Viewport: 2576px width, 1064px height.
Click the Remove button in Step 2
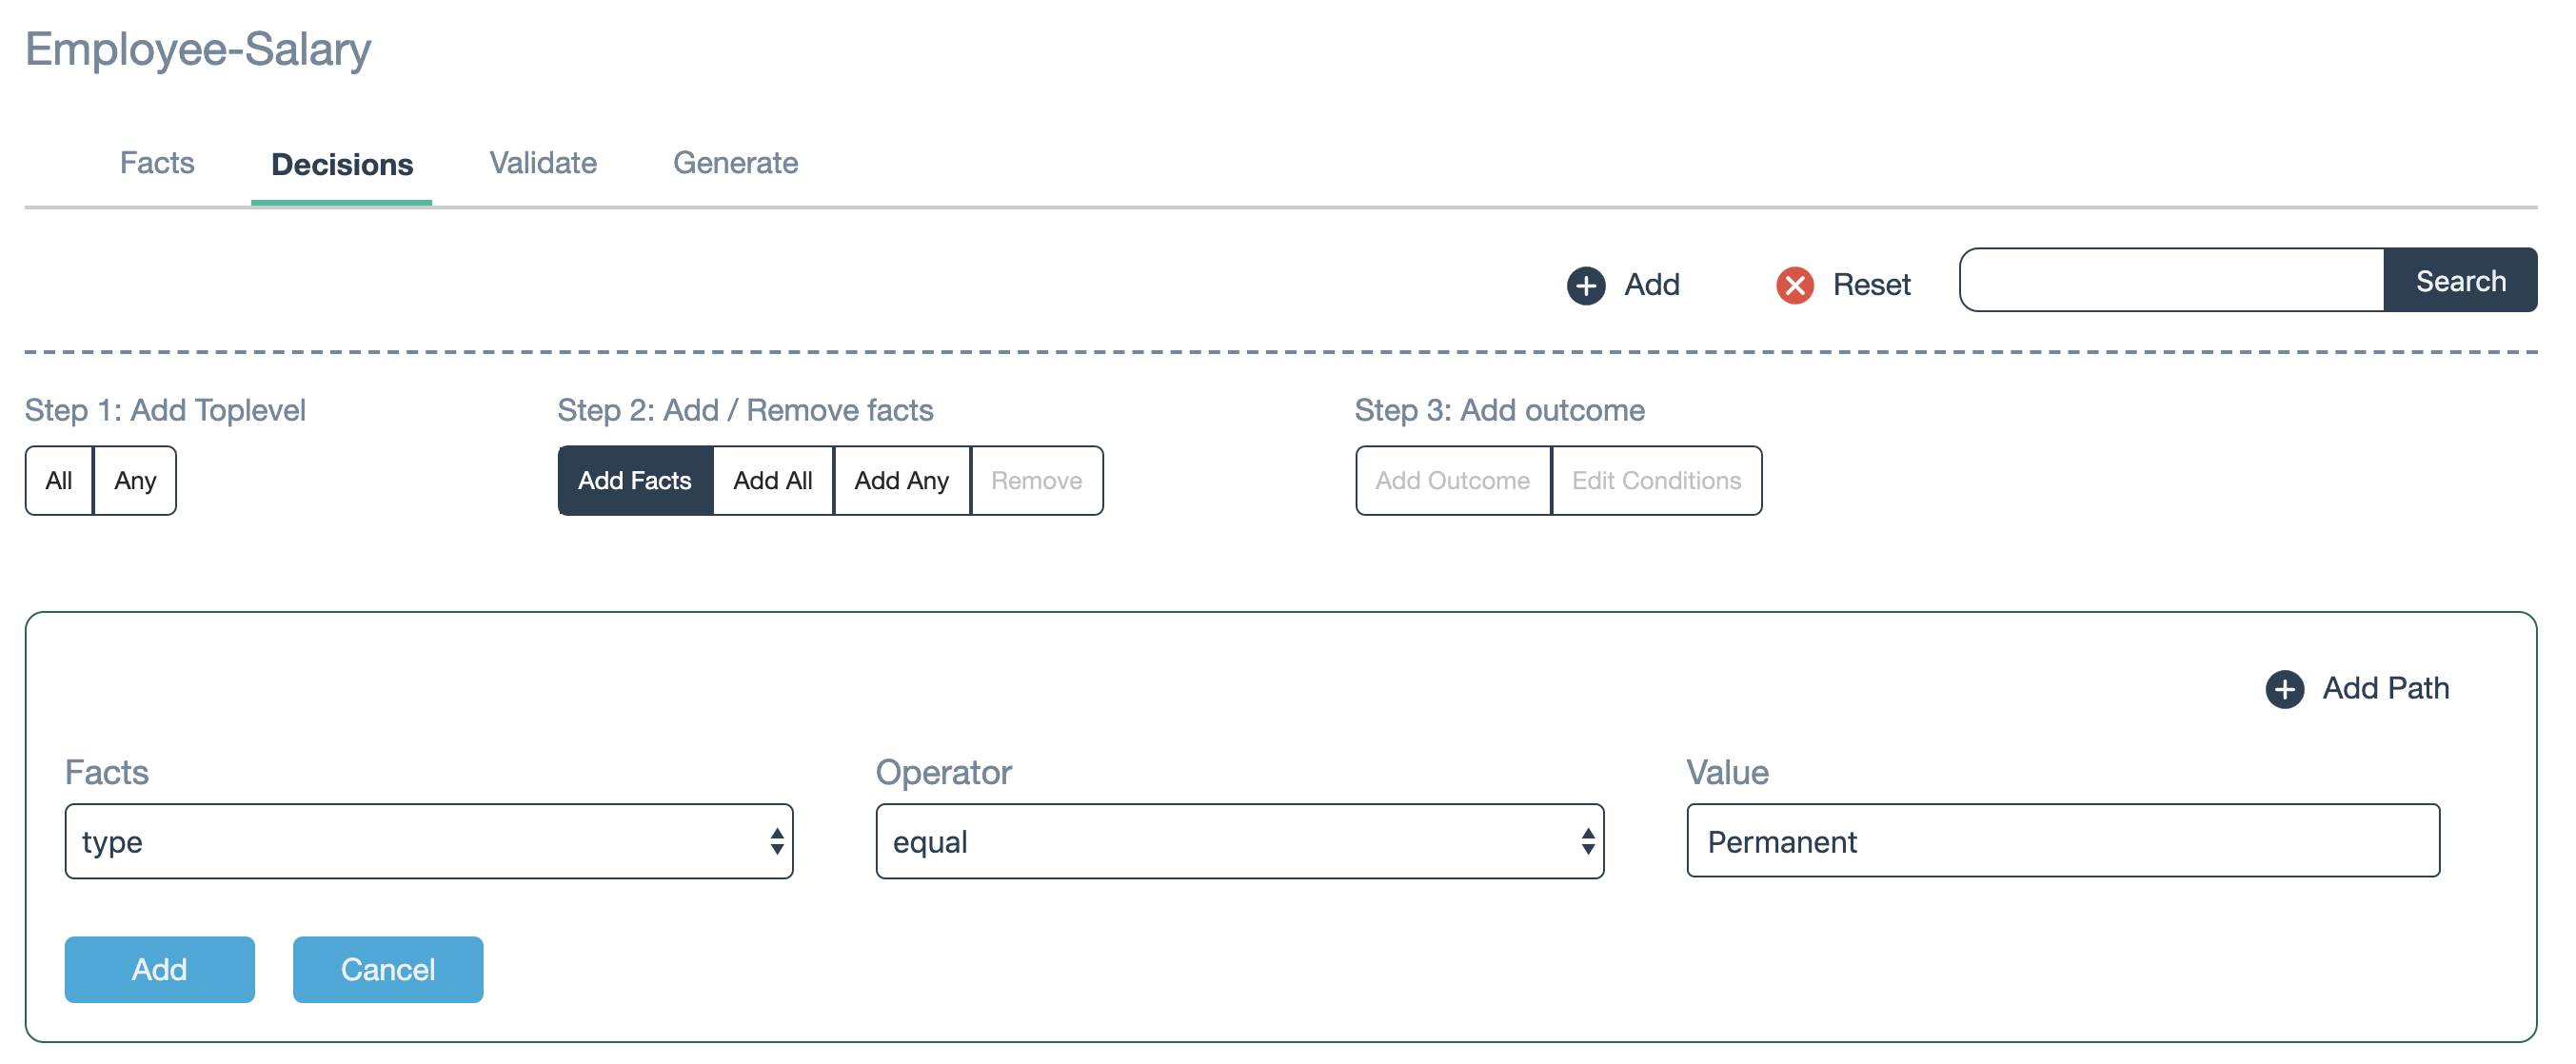click(1037, 481)
